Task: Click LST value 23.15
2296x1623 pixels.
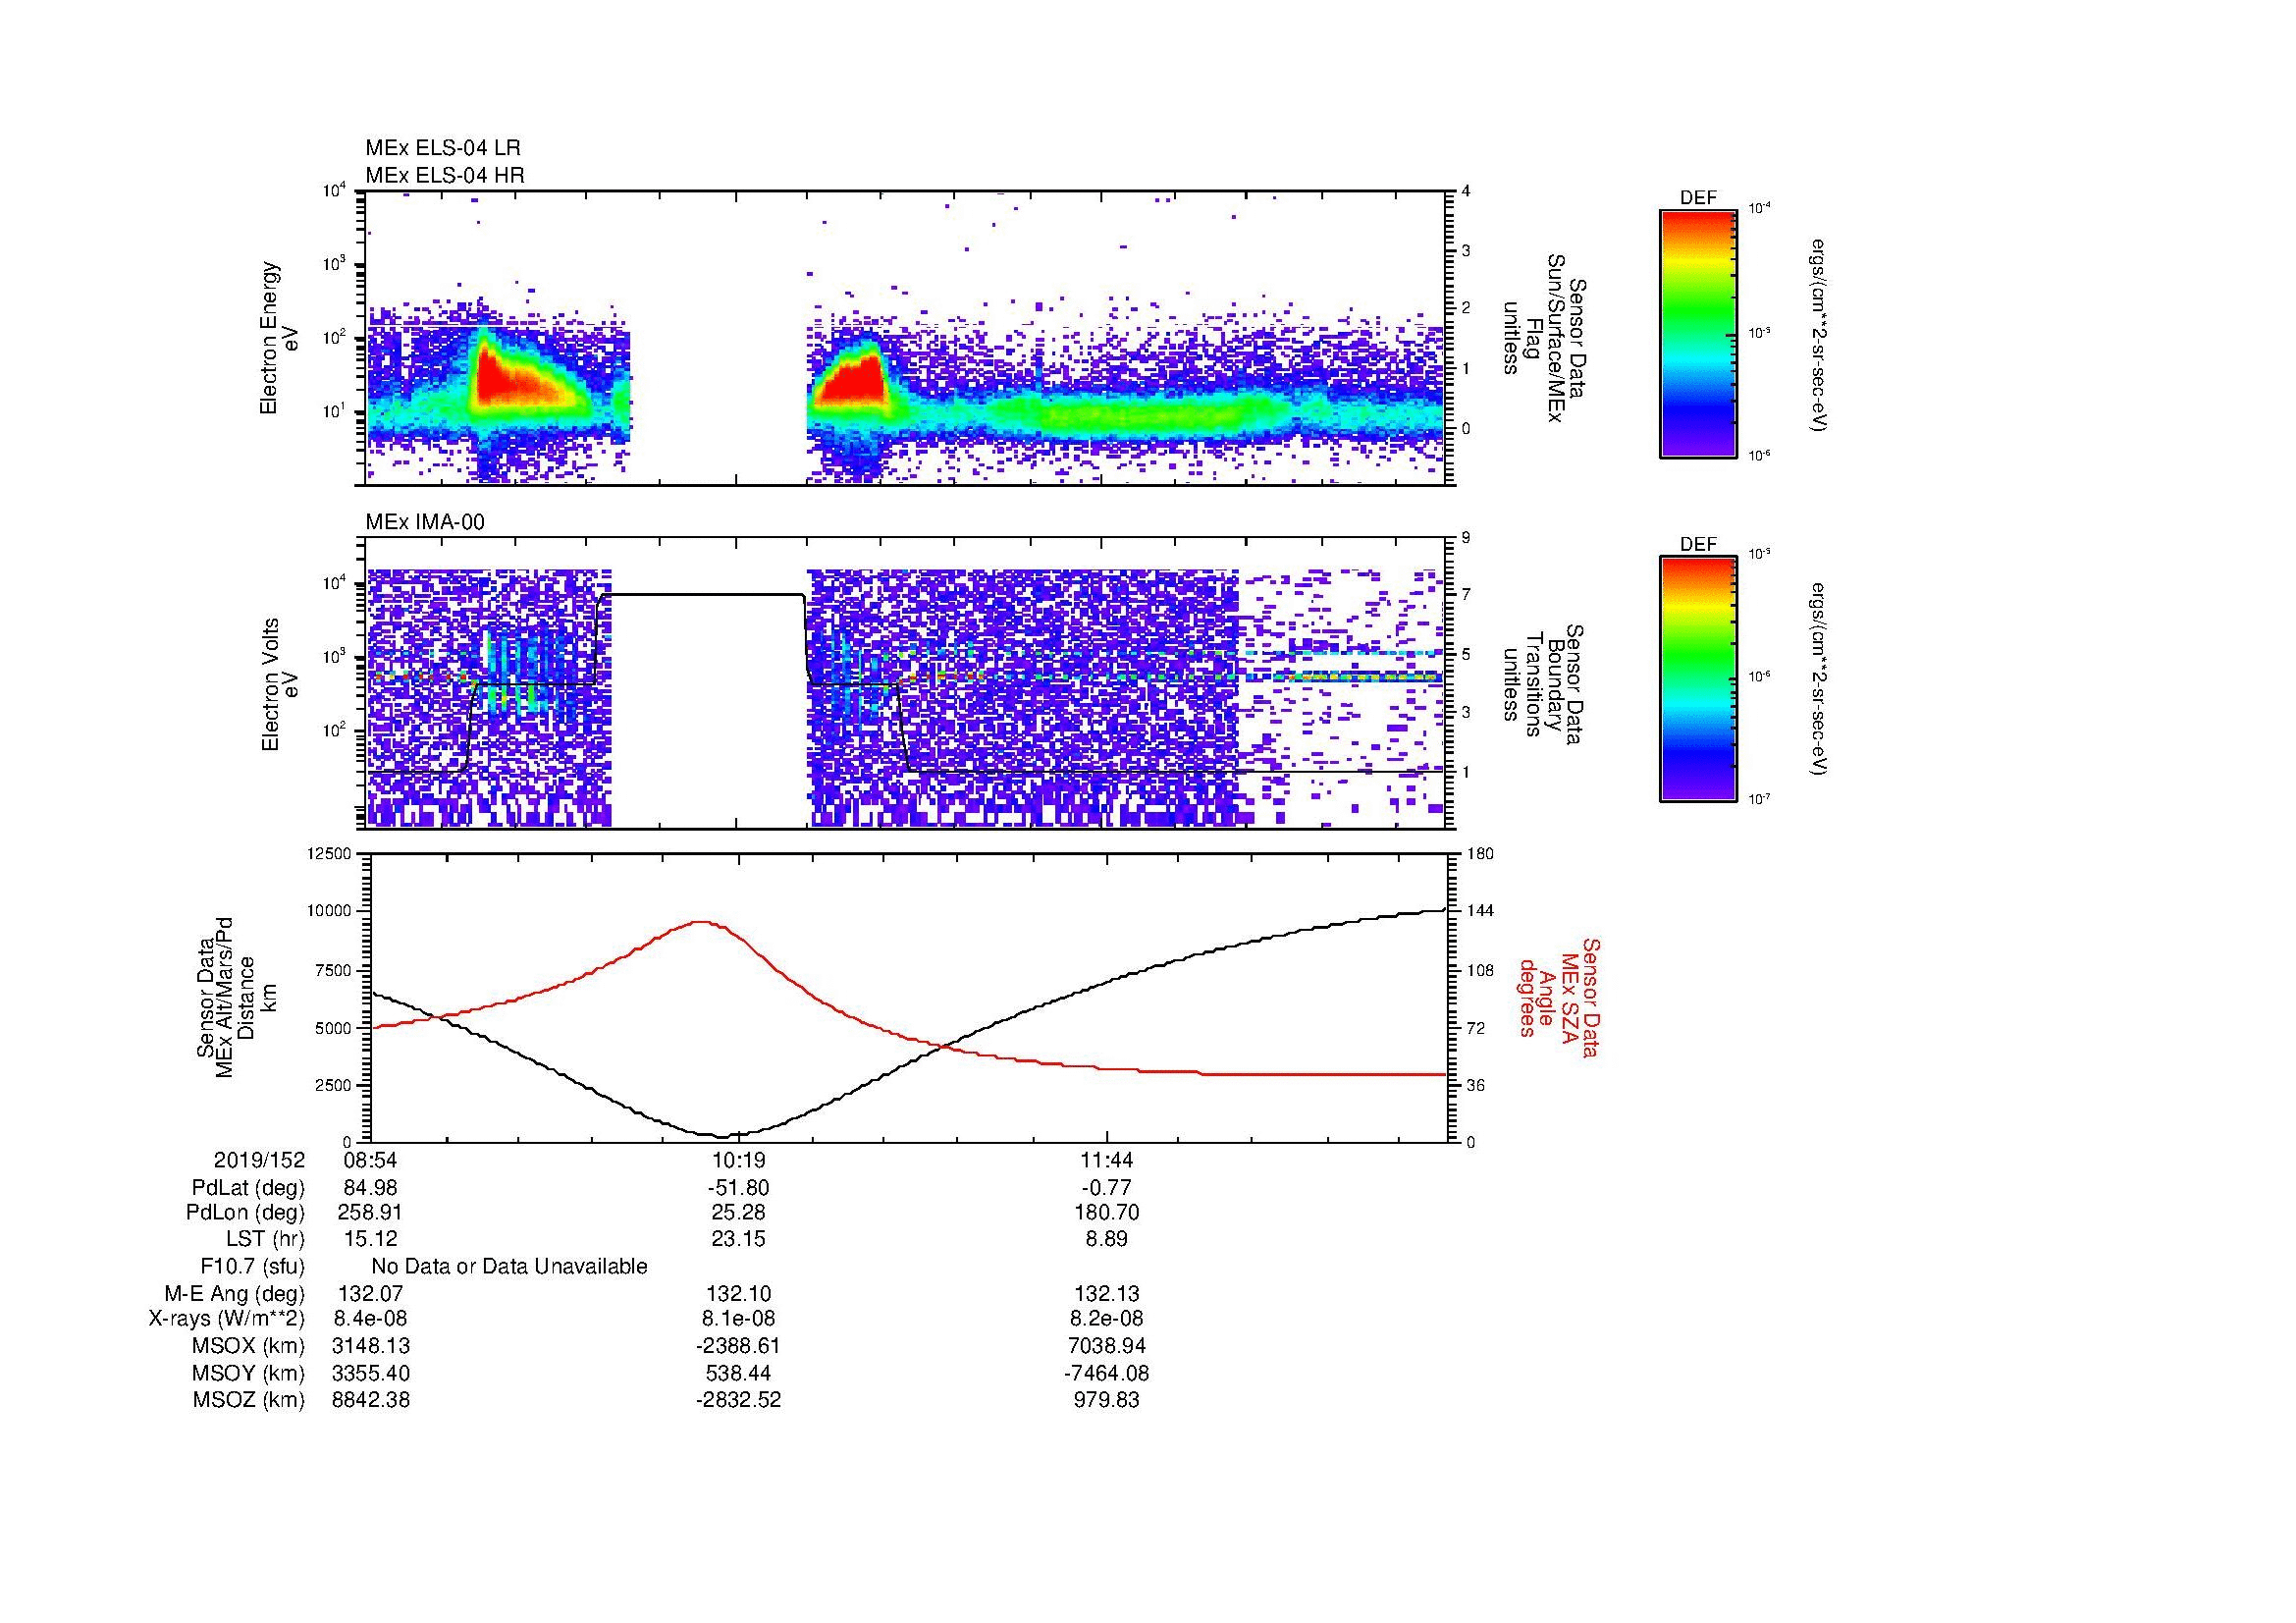Action: pos(738,1239)
